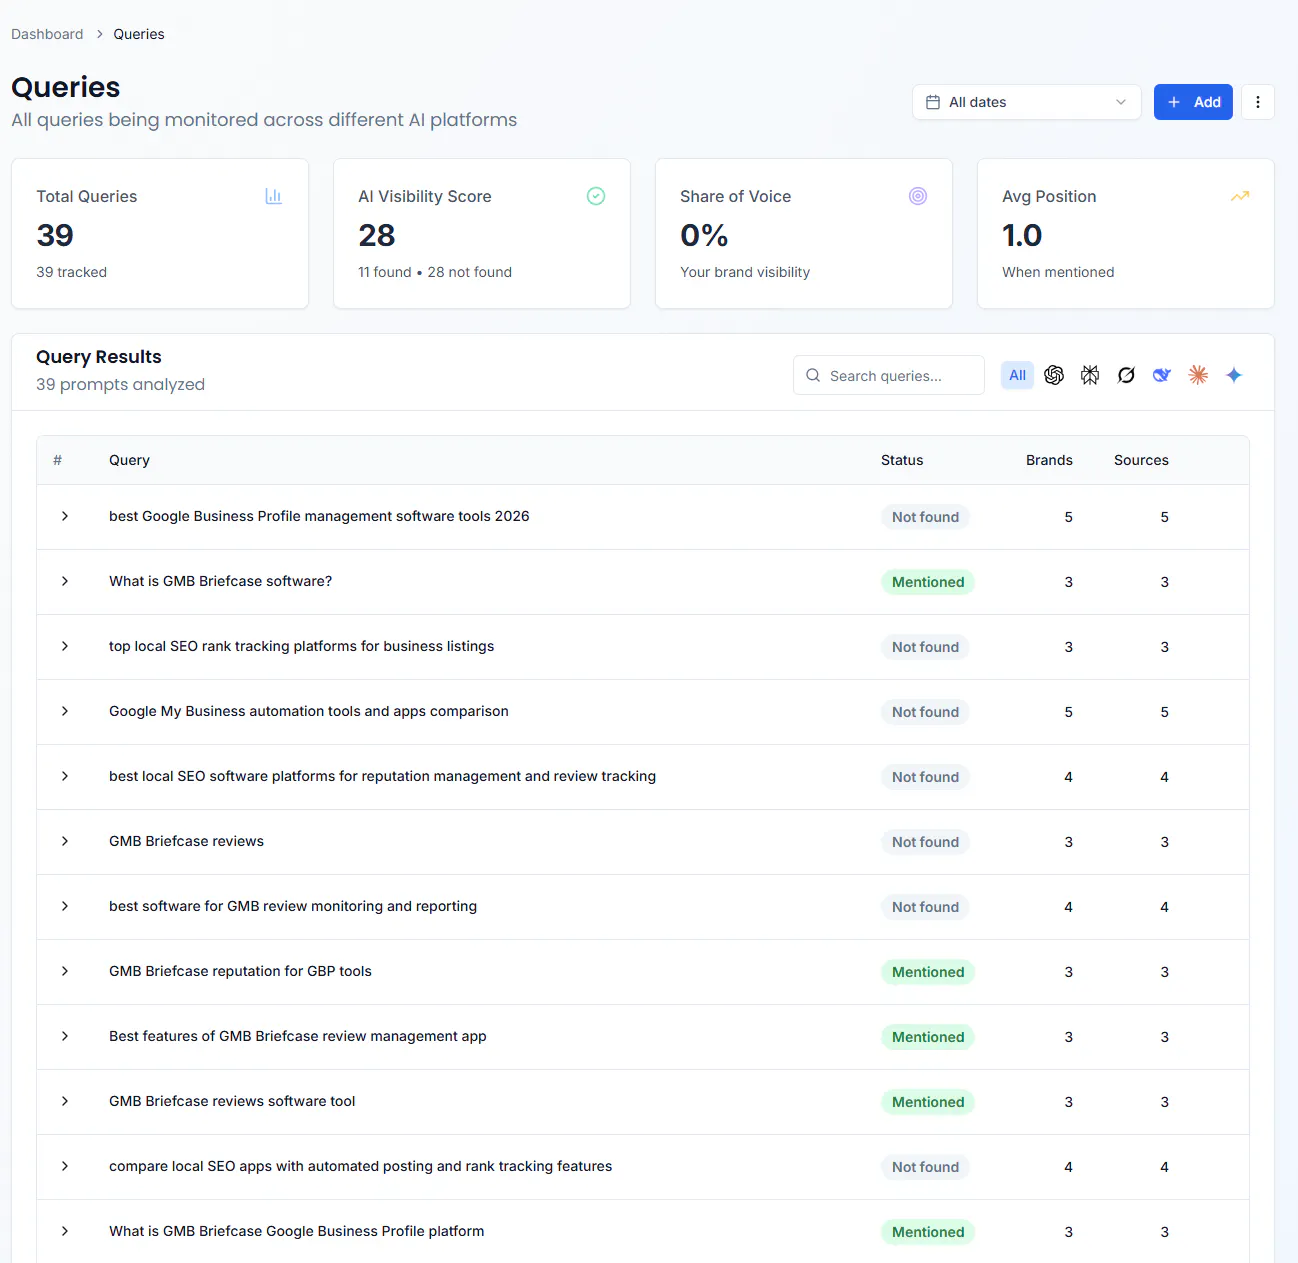
Task: Expand the 'Best features of GMB Briefcase' row
Action: point(65,1036)
